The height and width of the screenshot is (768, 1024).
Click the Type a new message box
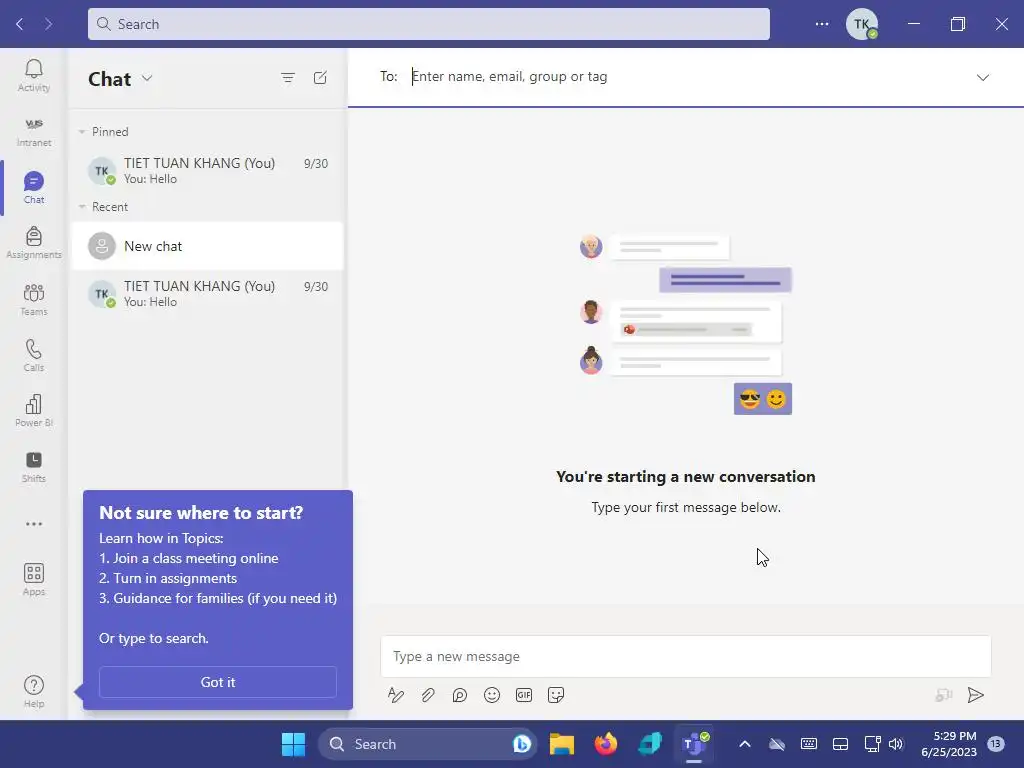tap(686, 656)
